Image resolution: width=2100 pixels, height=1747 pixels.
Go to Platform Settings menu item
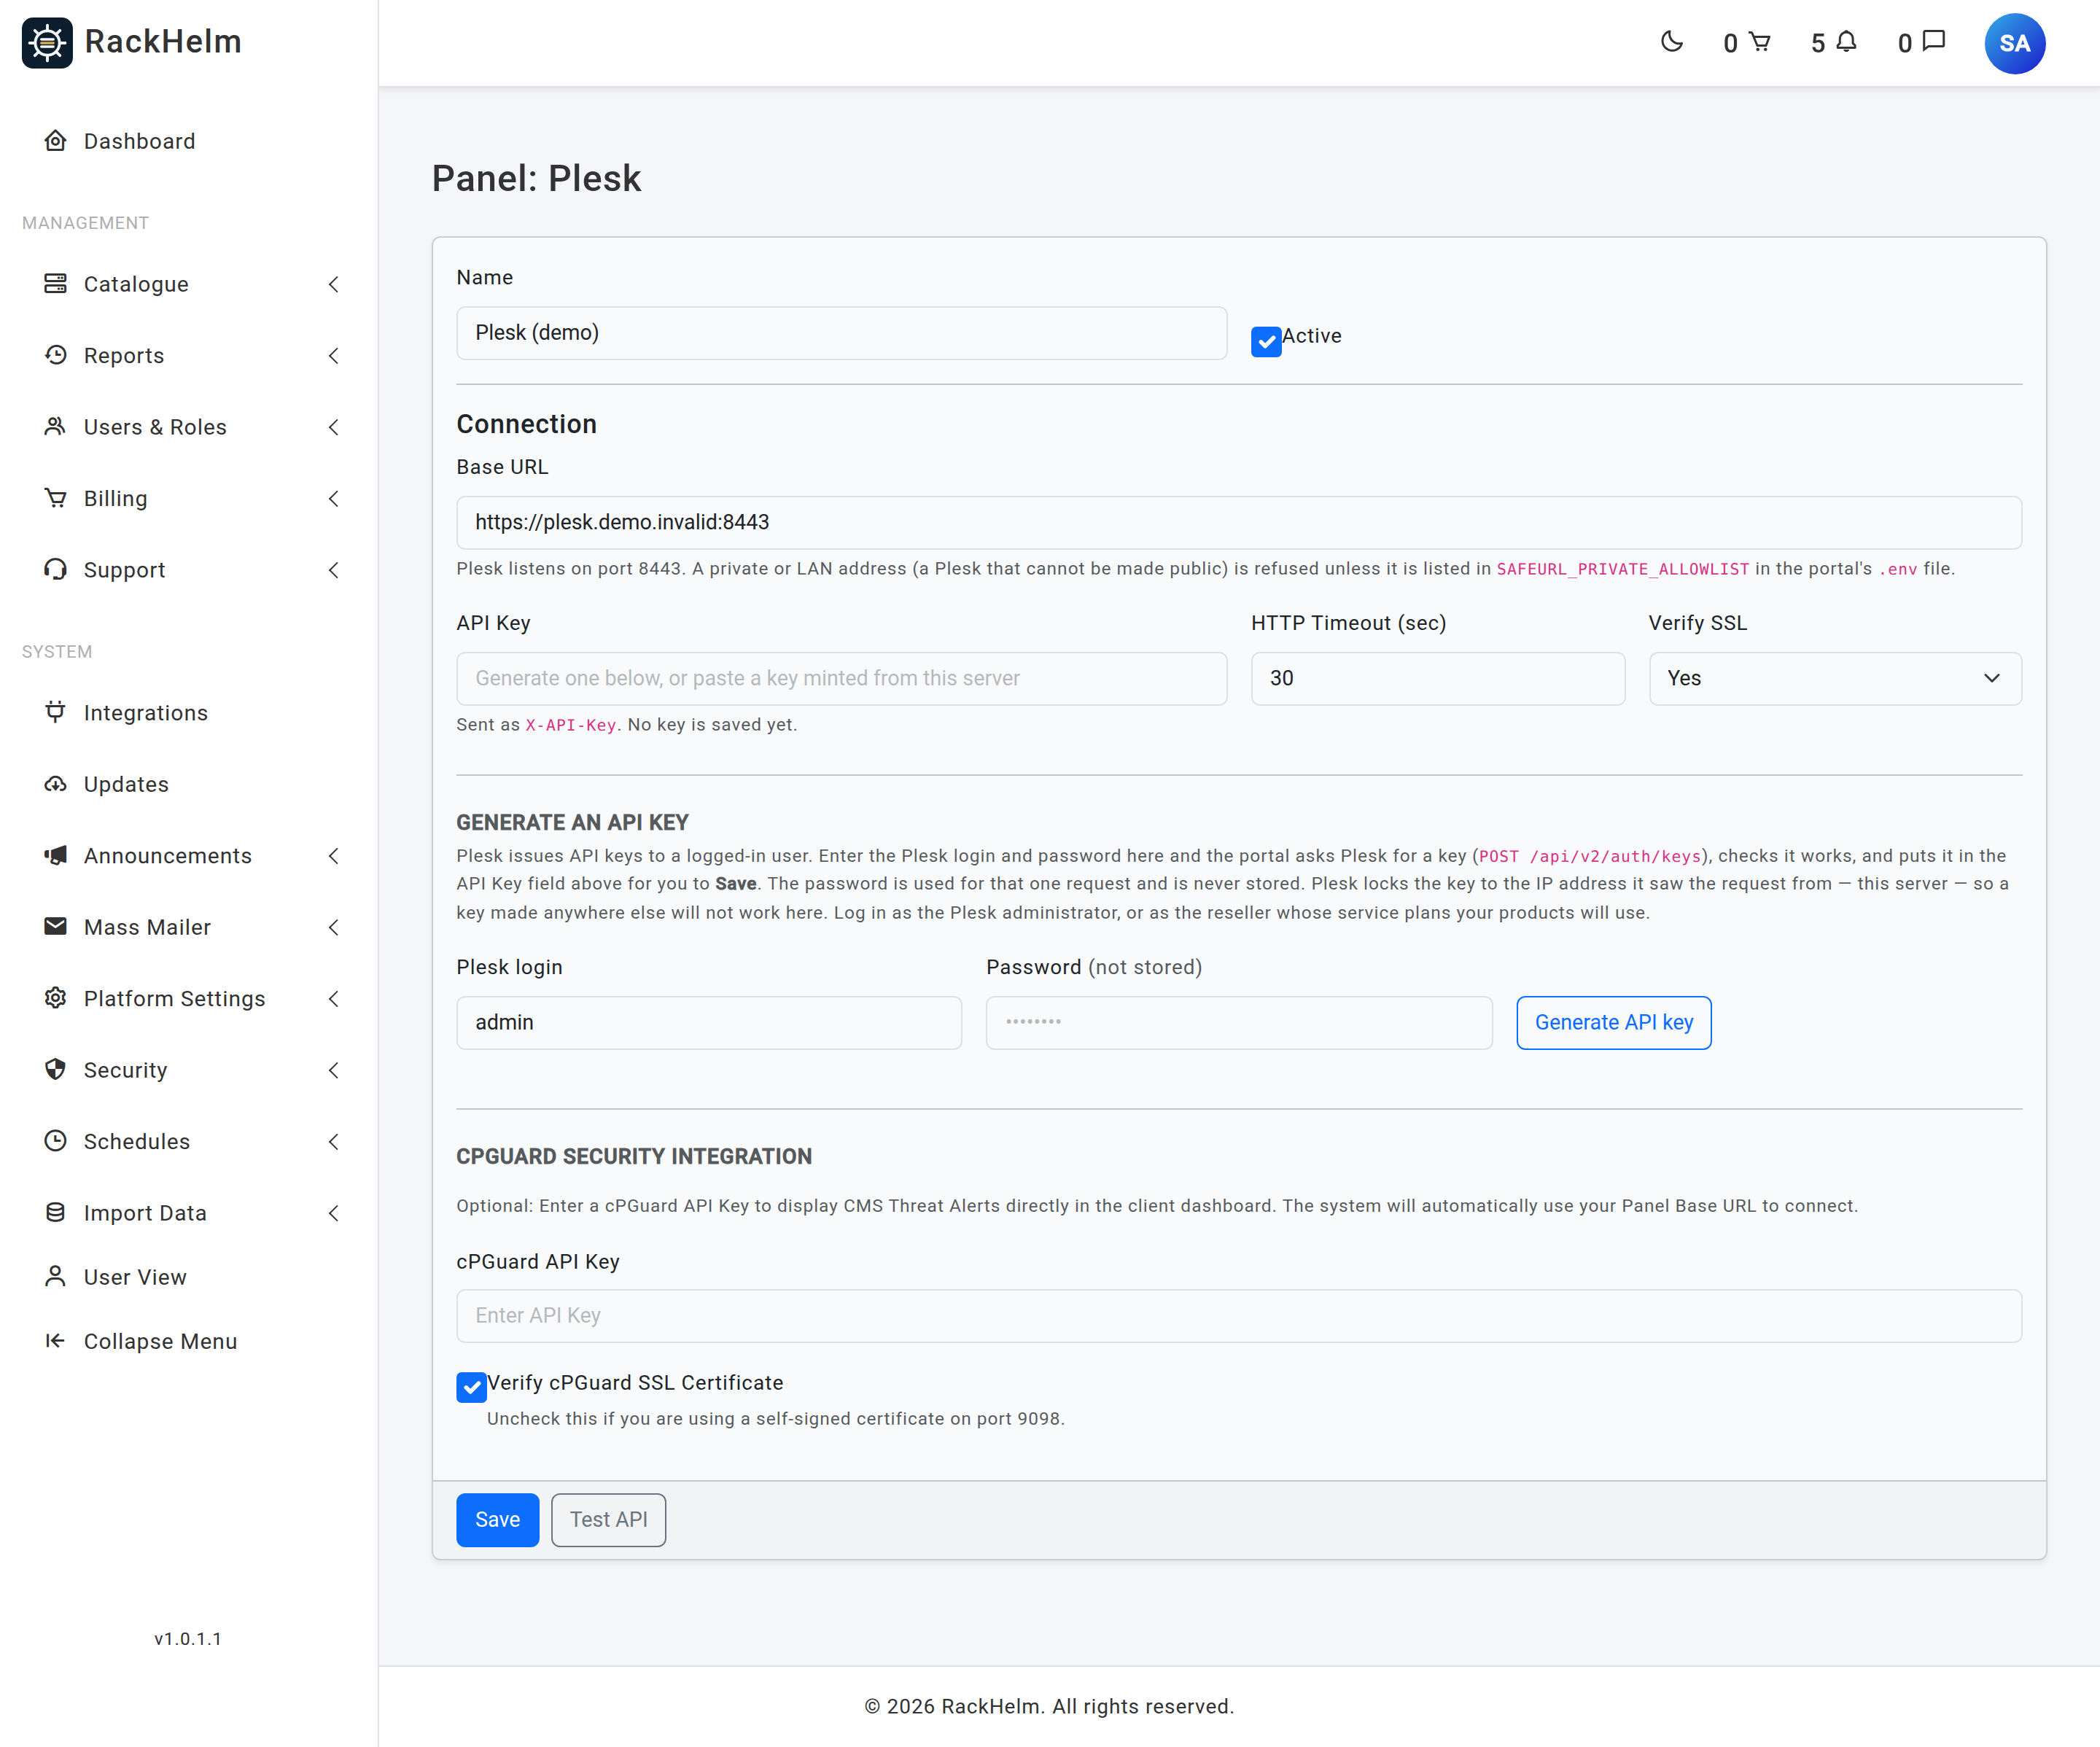[189, 998]
